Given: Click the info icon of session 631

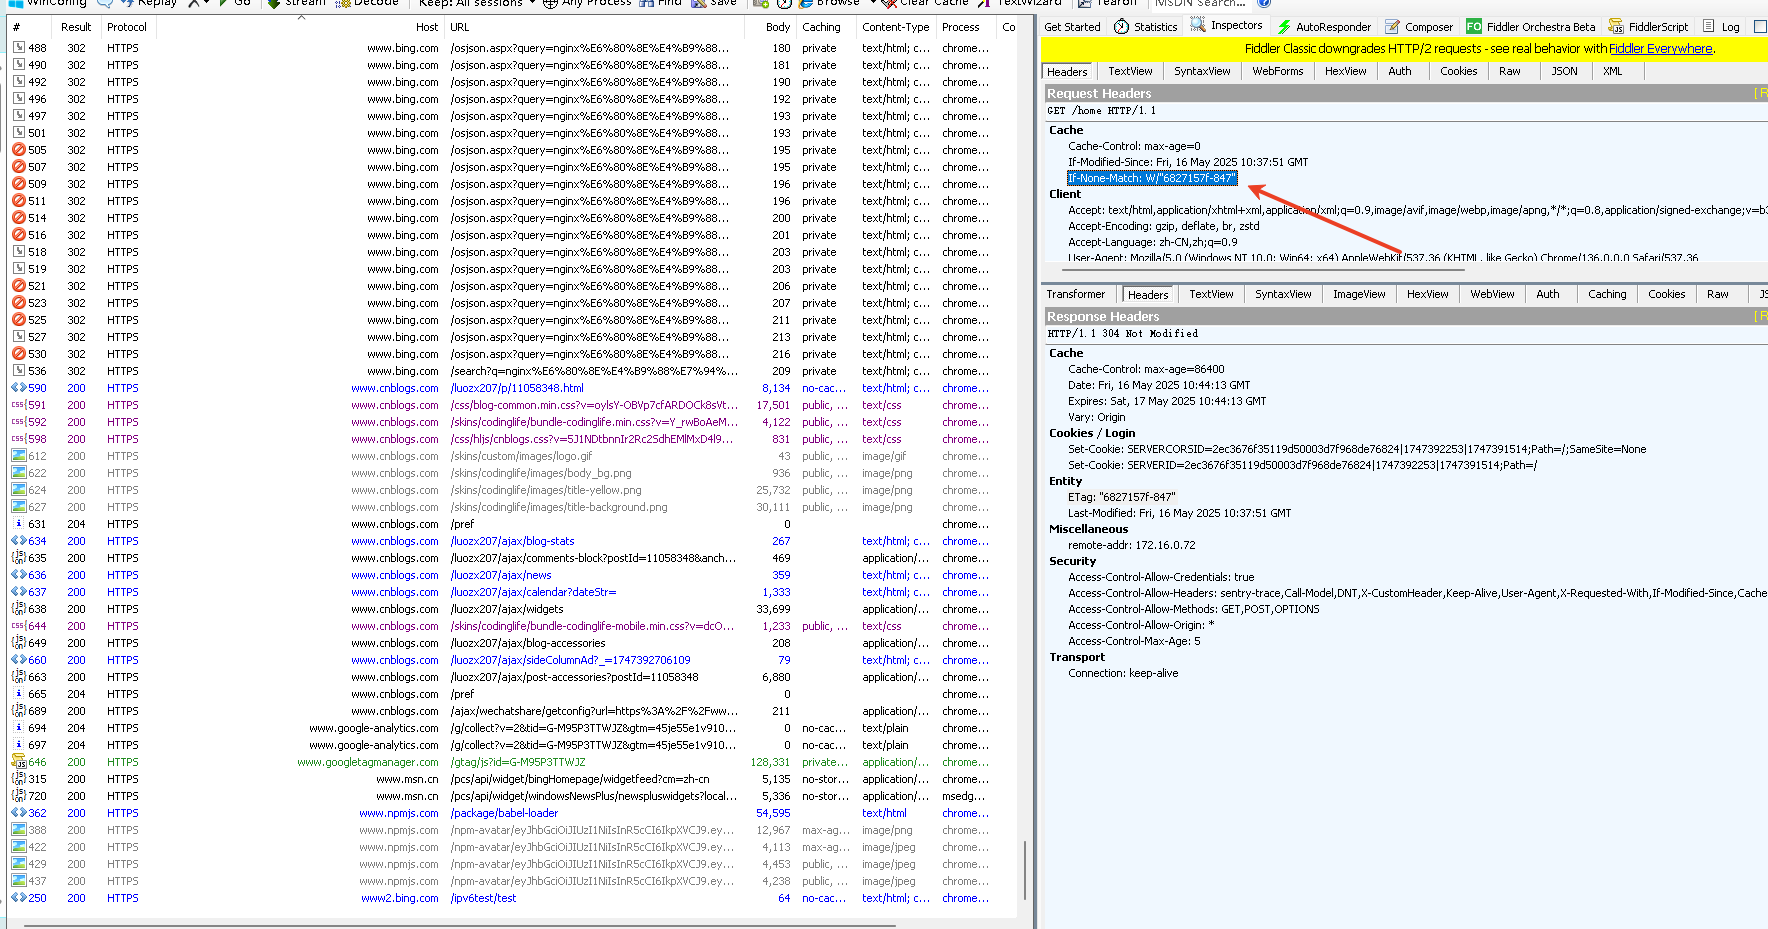Looking at the screenshot, I should click(18, 524).
